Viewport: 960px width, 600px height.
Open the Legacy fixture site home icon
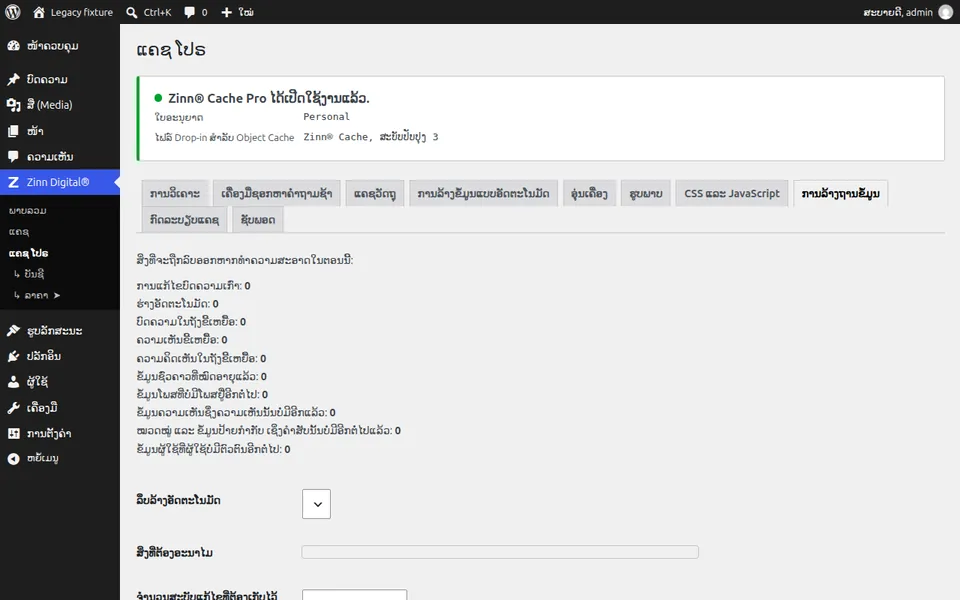click(x=39, y=12)
